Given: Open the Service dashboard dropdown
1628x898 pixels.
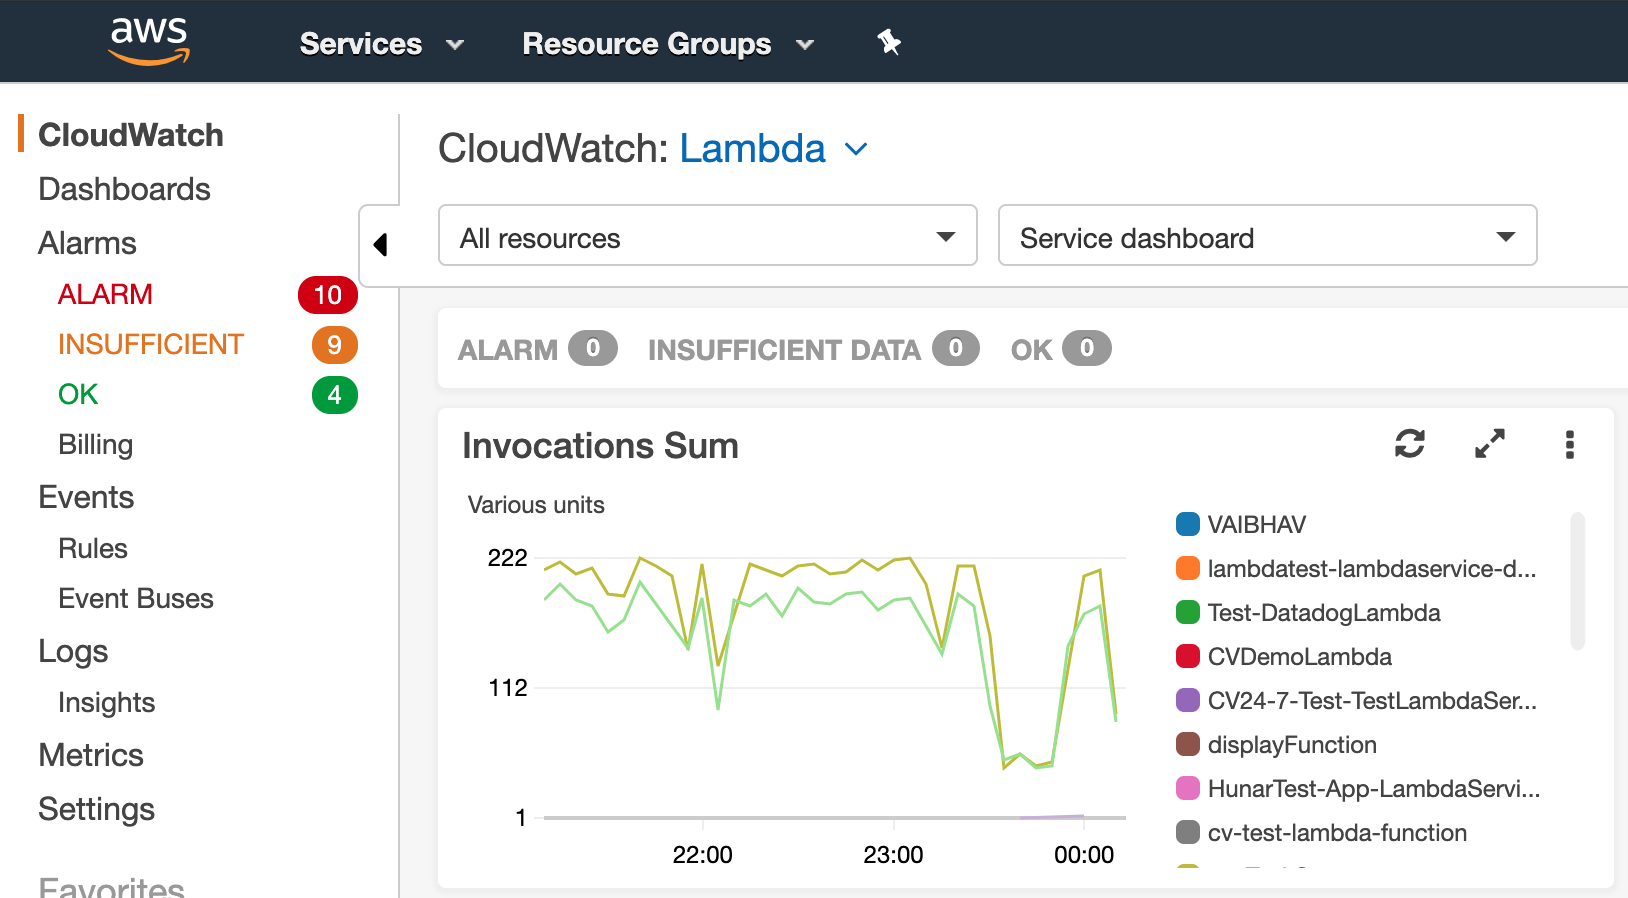Looking at the screenshot, I should pos(1268,236).
